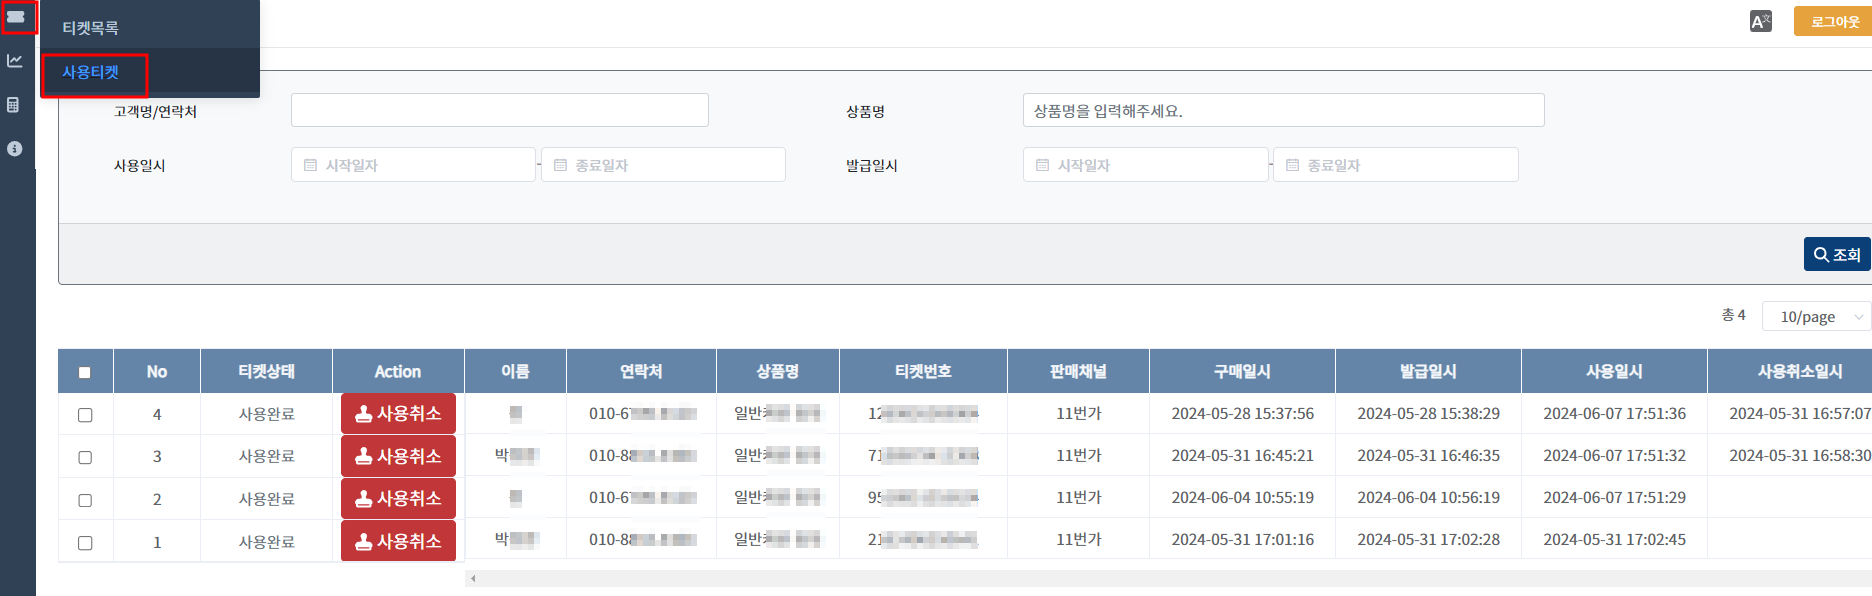Open the info circle sidebar icon
The width and height of the screenshot is (1872, 596).
[x=14, y=149]
